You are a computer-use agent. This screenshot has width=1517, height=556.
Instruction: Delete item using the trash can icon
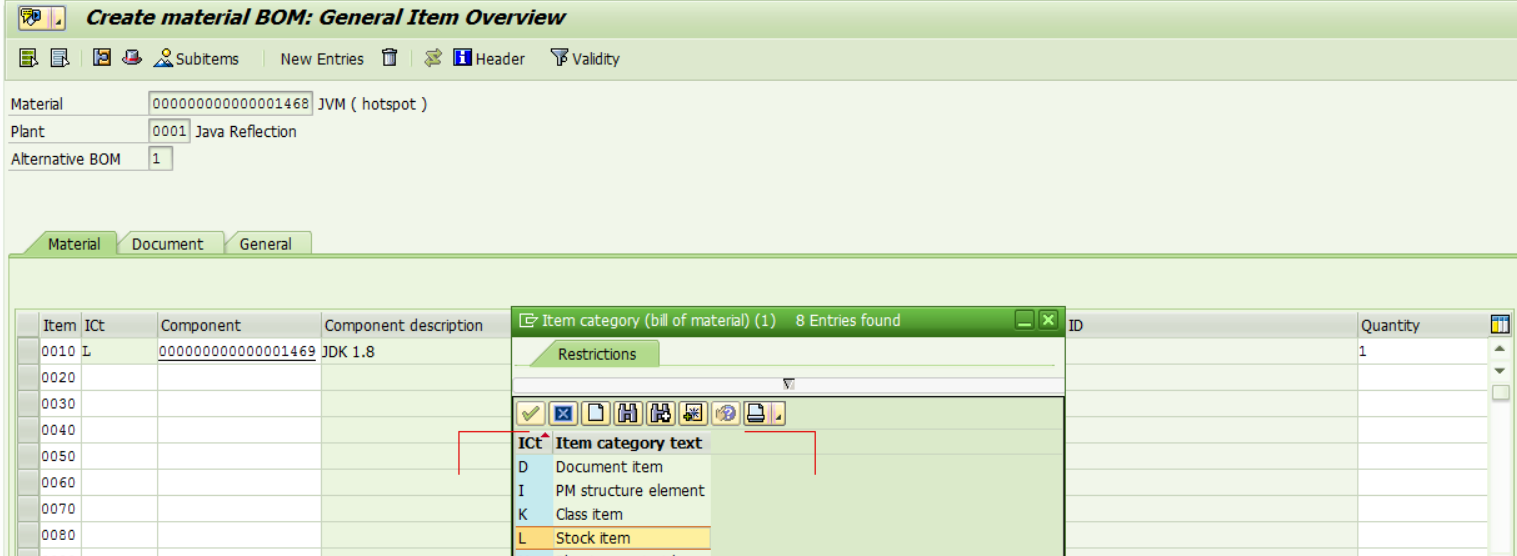(x=390, y=59)
